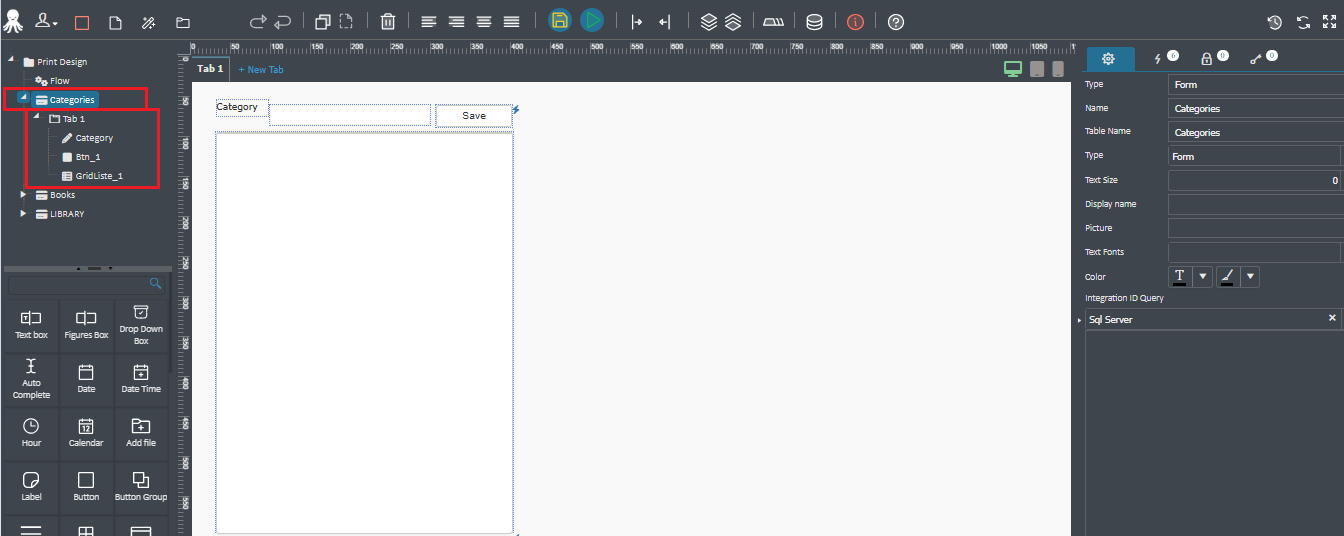Open help question mark icon
The height and width of the screenshot is (536, 1344).
tap(896, 21)
